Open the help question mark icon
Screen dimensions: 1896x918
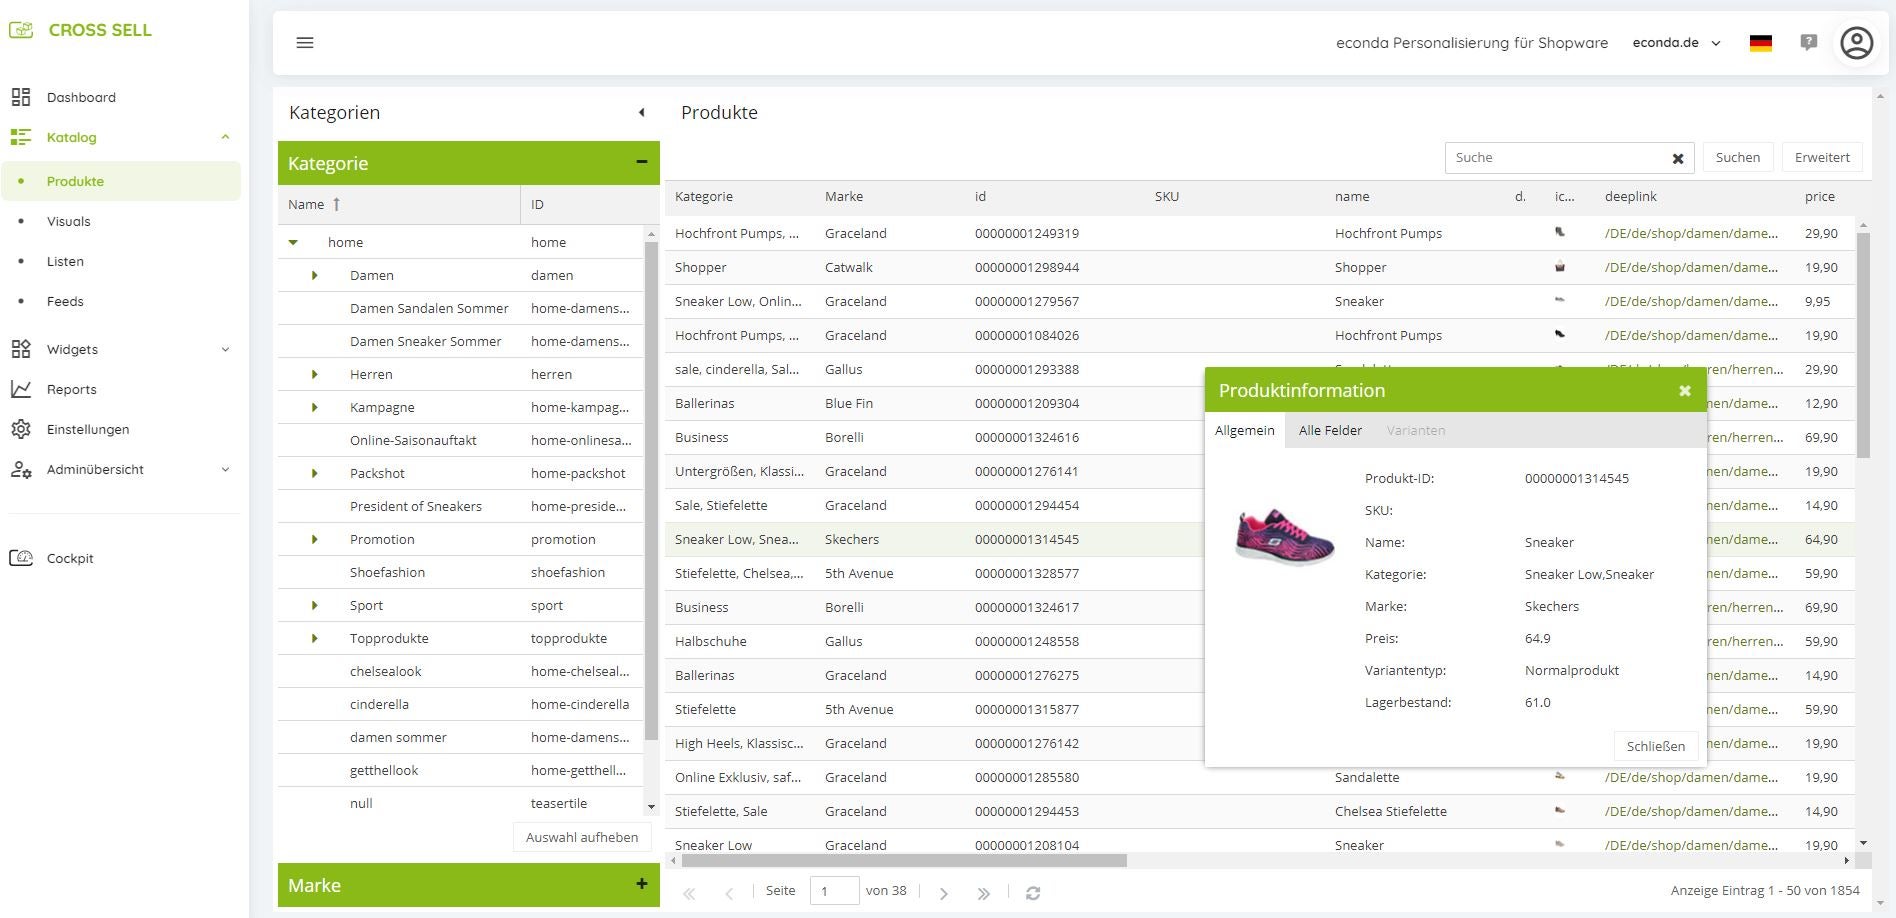tap(1808, 43)
